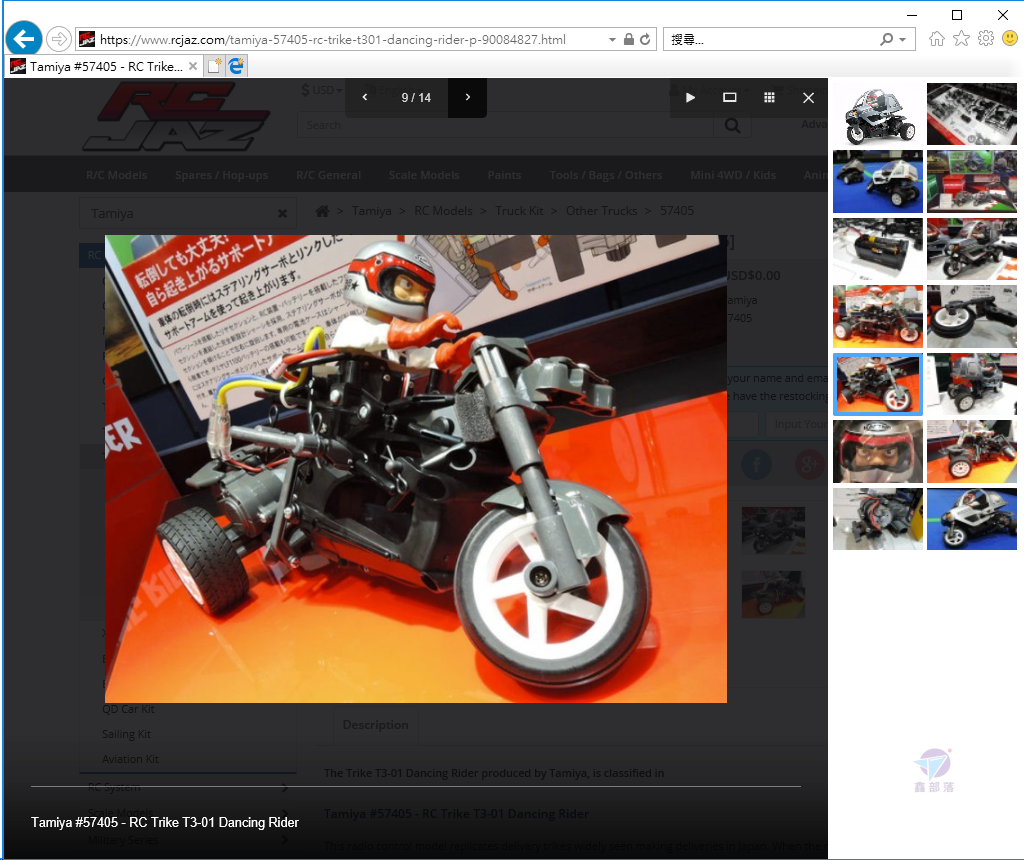Click the RC Jaz site logo

(176, 116)
